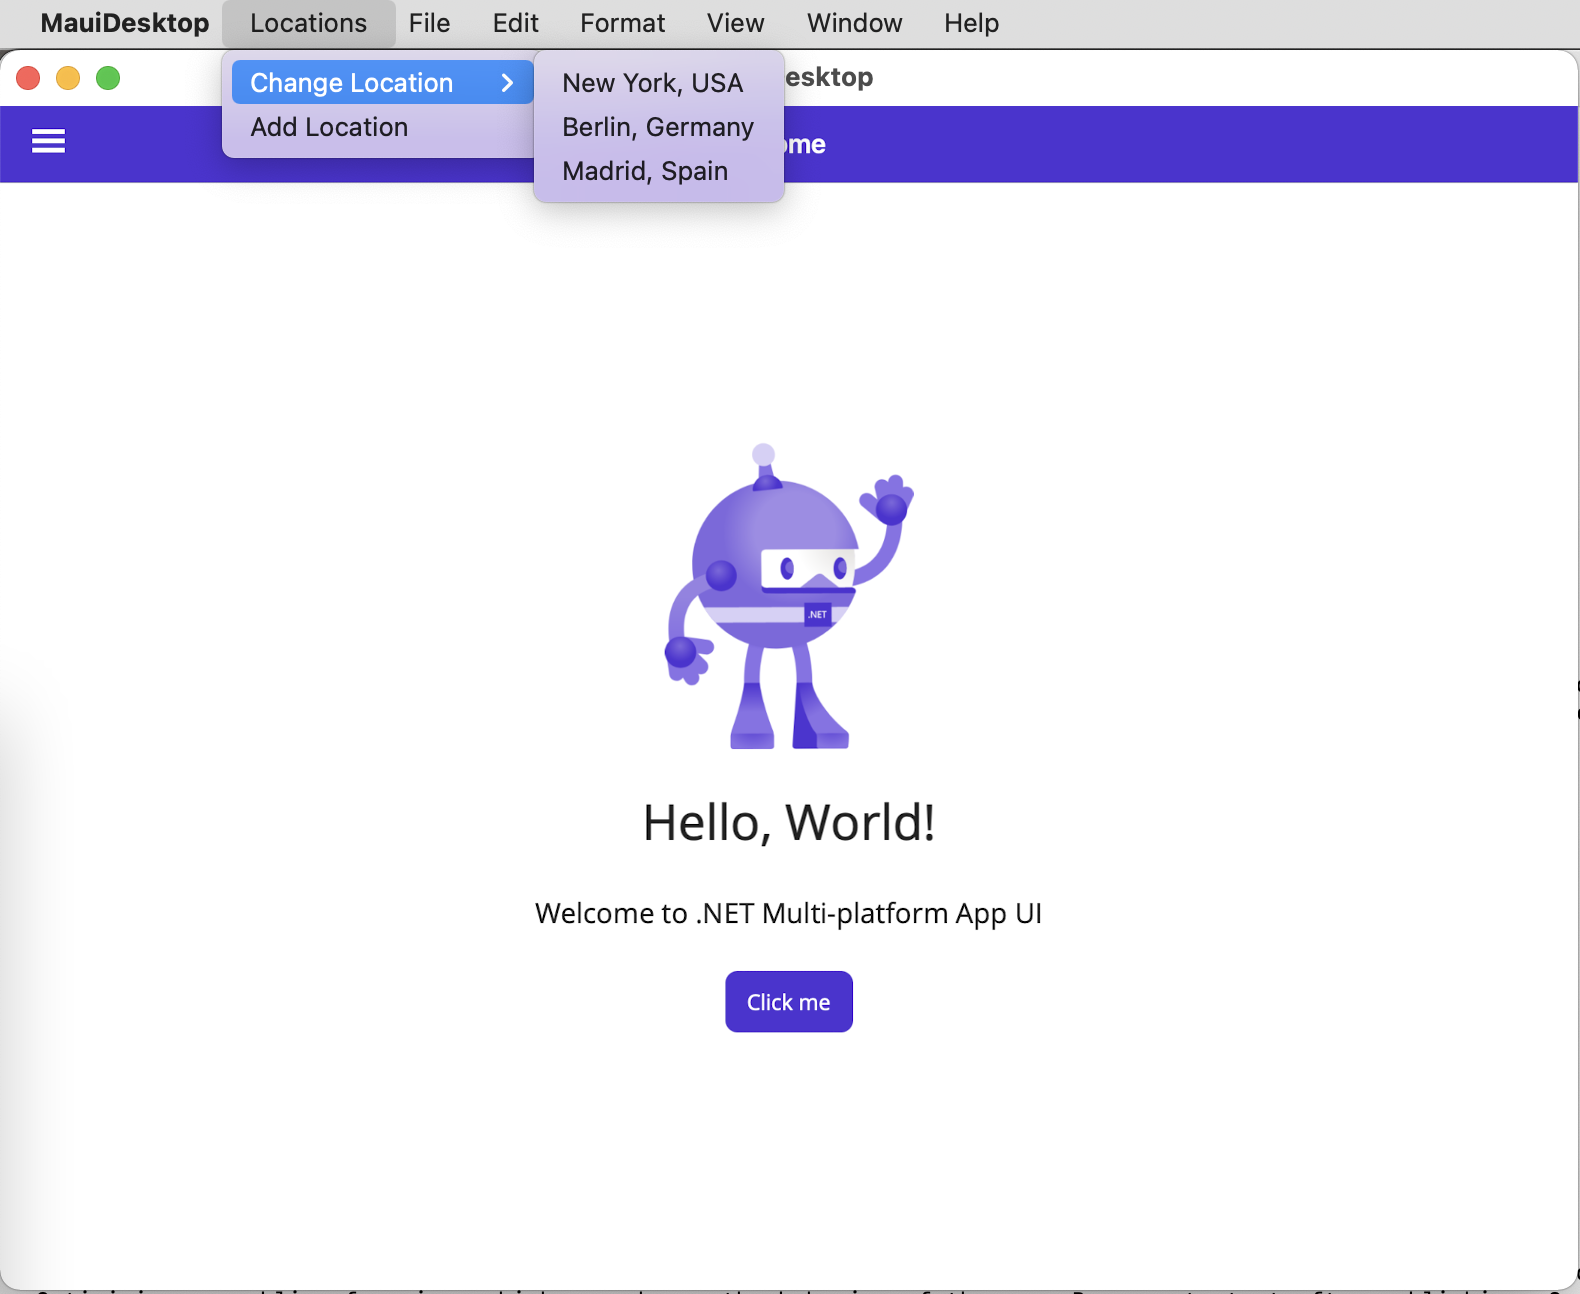Open the MauiDesktop application menu
The height and width of the screenshot is (1294, 1580).
(x=125, y=23)
